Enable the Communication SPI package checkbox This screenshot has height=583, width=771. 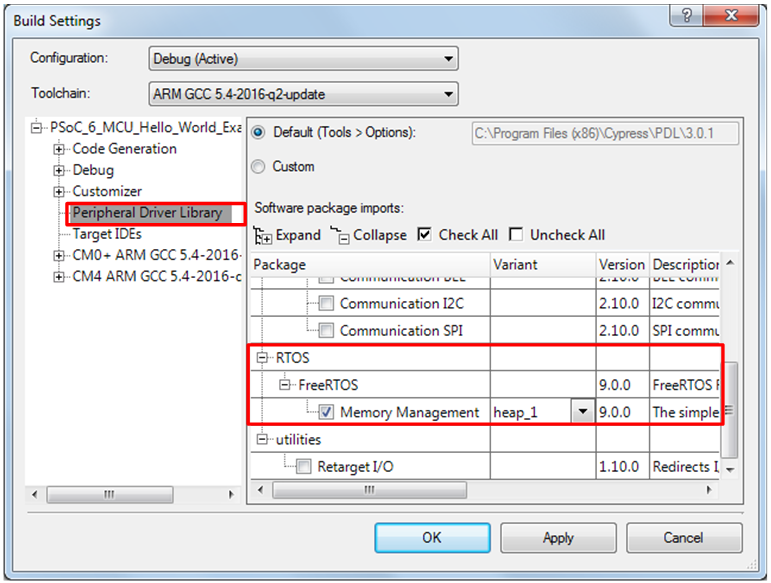click(326, 330)
